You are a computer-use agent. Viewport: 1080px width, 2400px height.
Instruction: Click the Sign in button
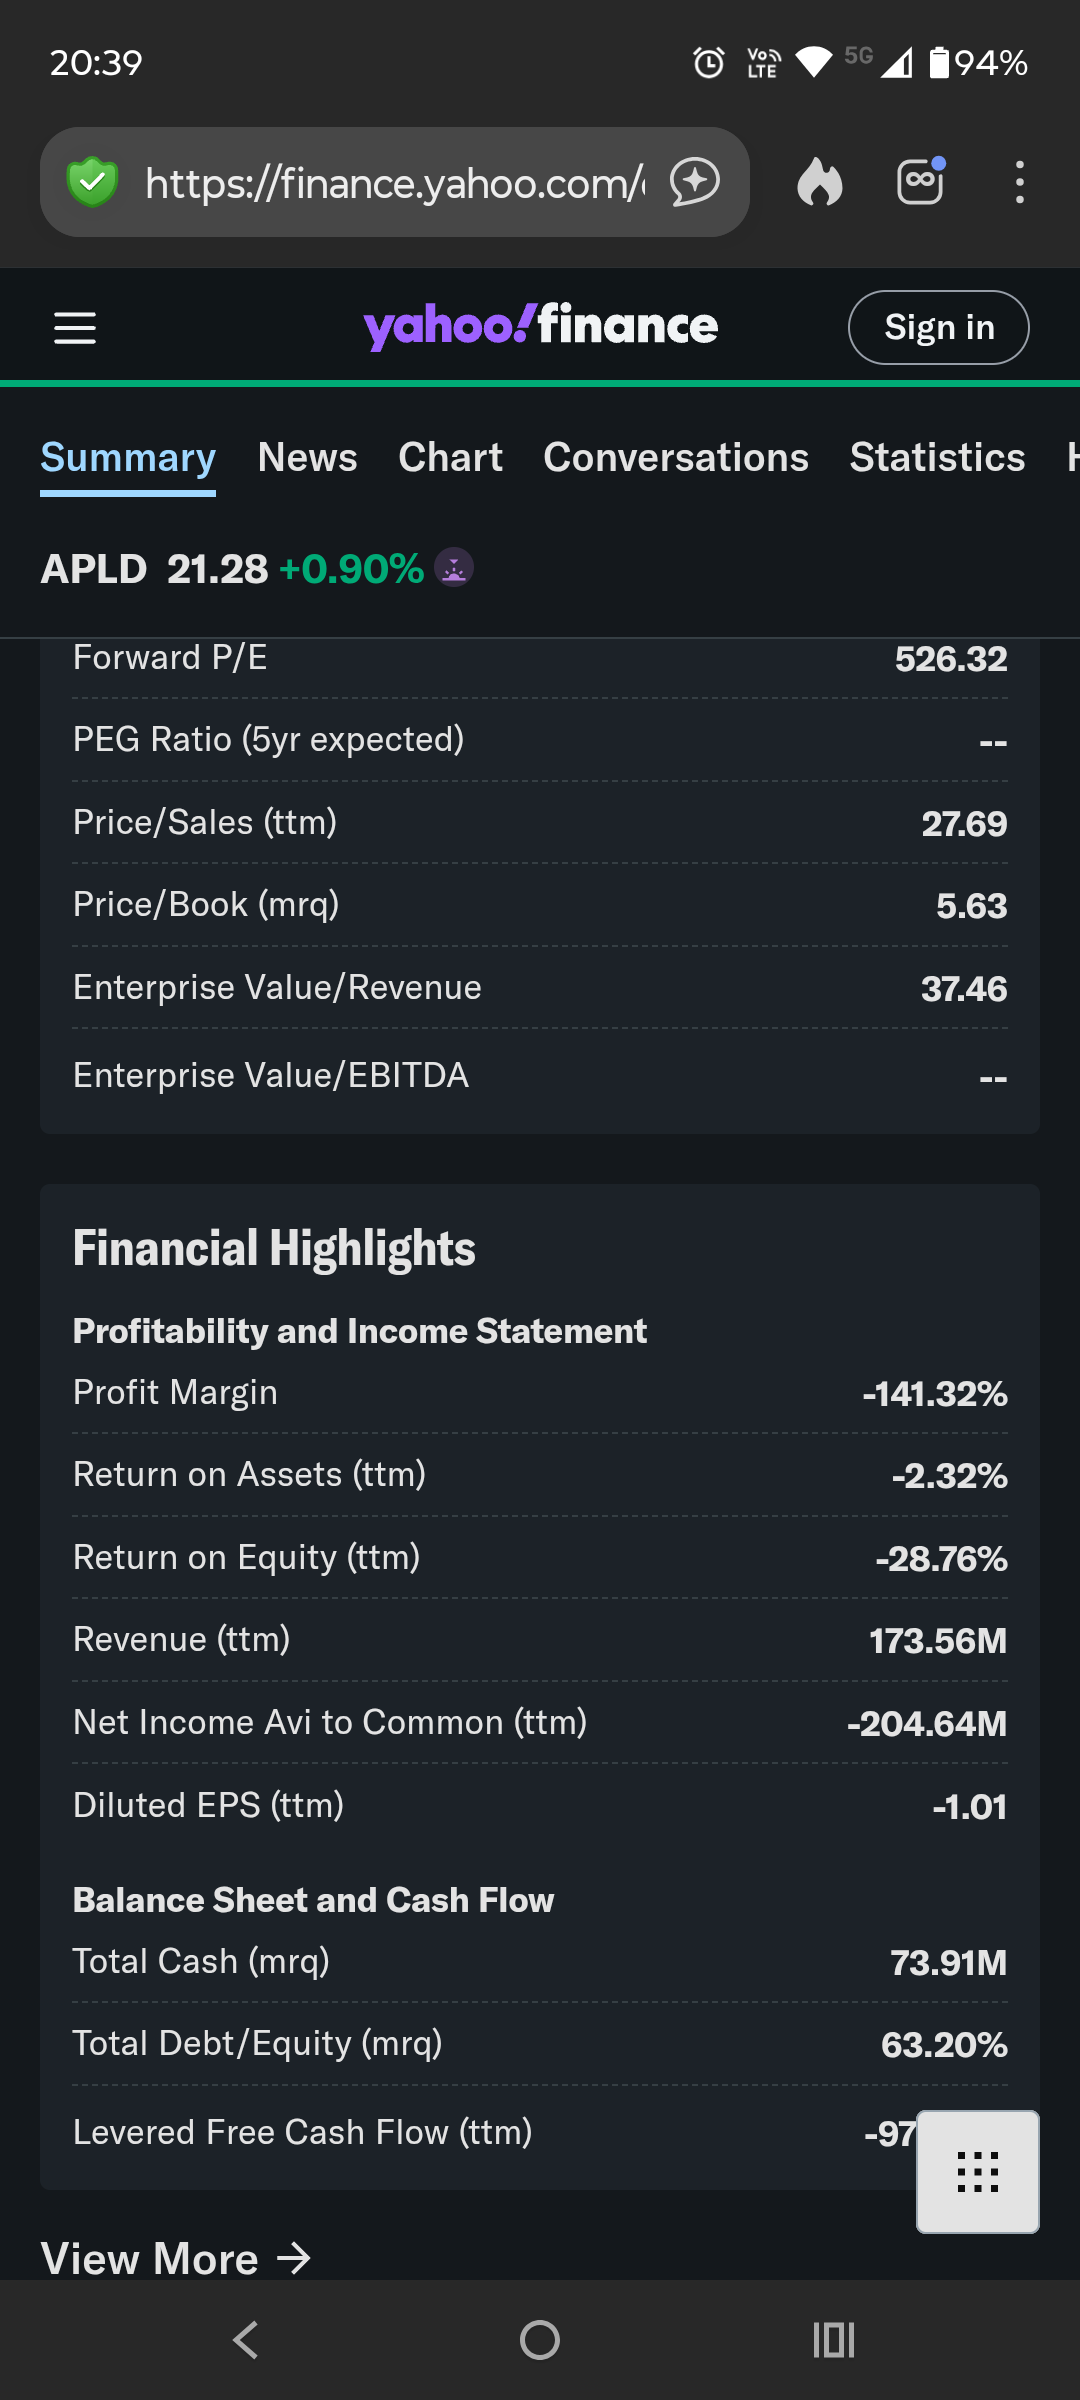(x=938, y=327)
